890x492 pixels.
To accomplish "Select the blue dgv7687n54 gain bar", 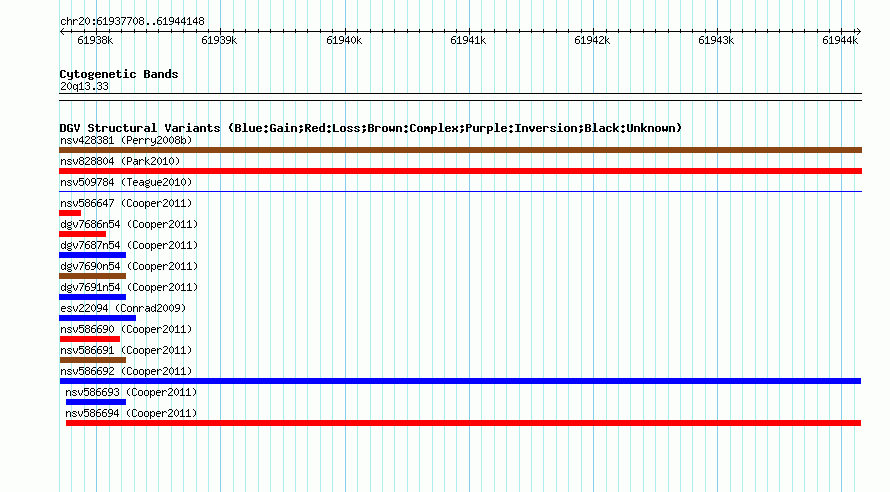I will (93, 255).
